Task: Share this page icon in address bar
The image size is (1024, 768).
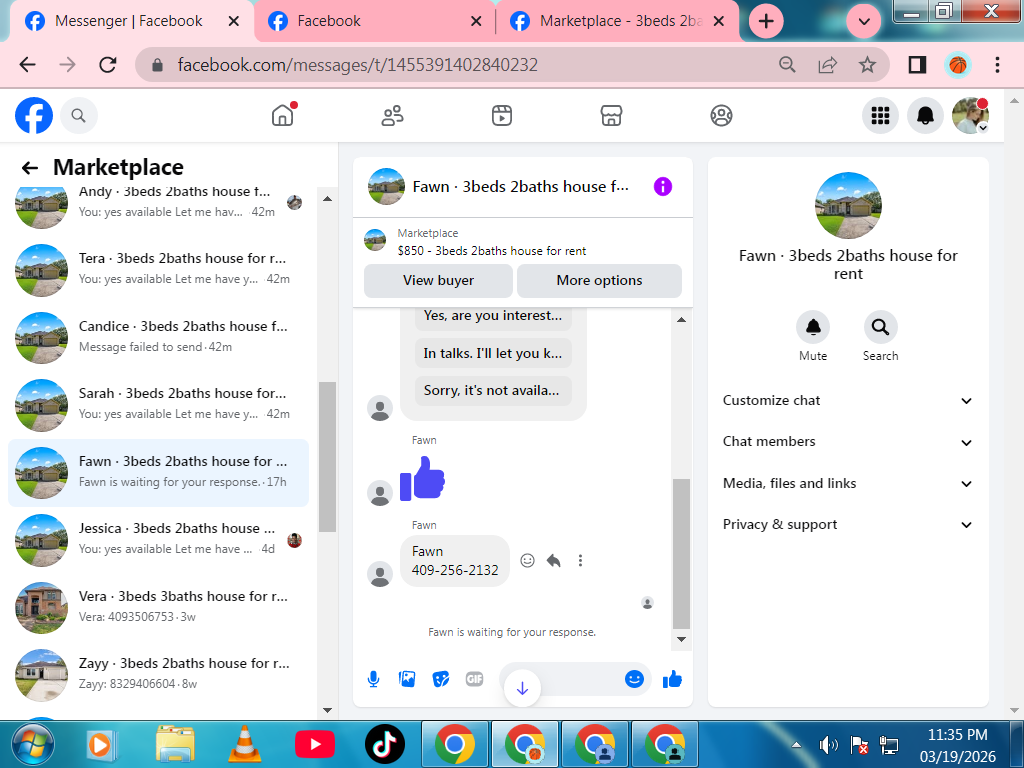Action: pyautogui.click(x=827, y=65)
